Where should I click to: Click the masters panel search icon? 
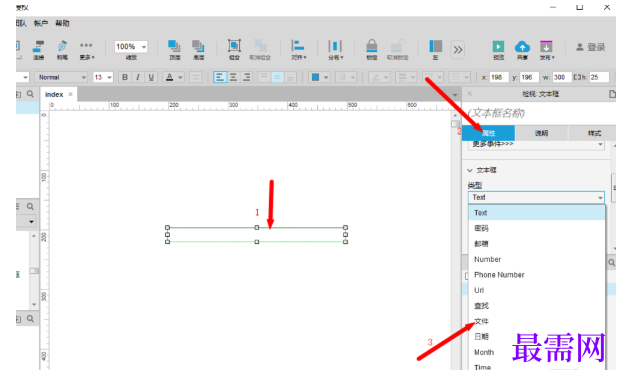(30, 318)
